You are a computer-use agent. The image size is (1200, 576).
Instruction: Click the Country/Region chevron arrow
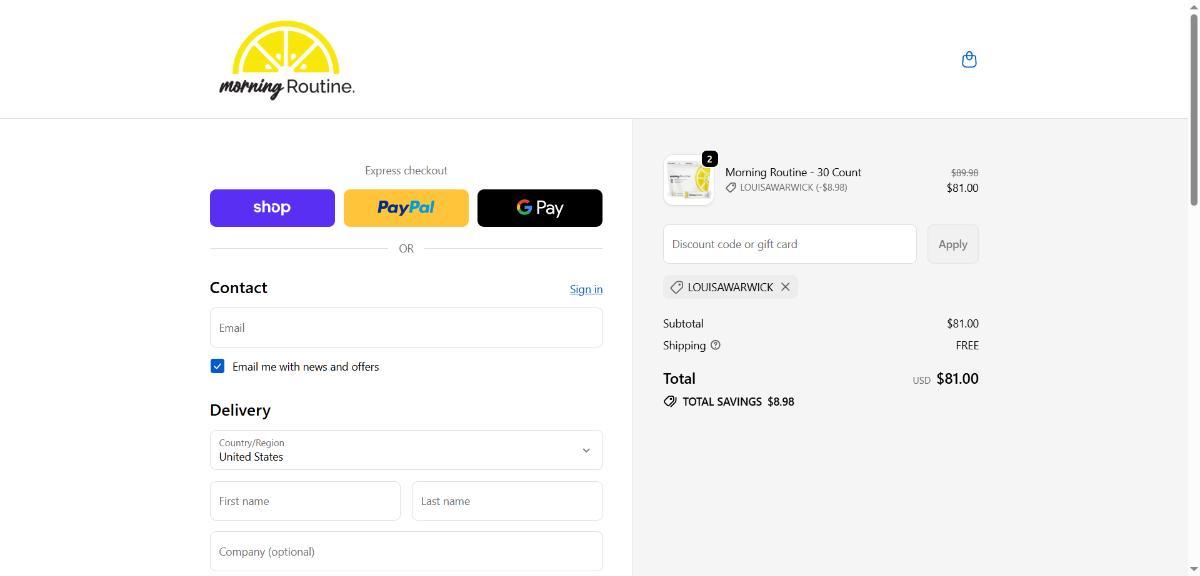pyautogui.click(x=586, y=450)
